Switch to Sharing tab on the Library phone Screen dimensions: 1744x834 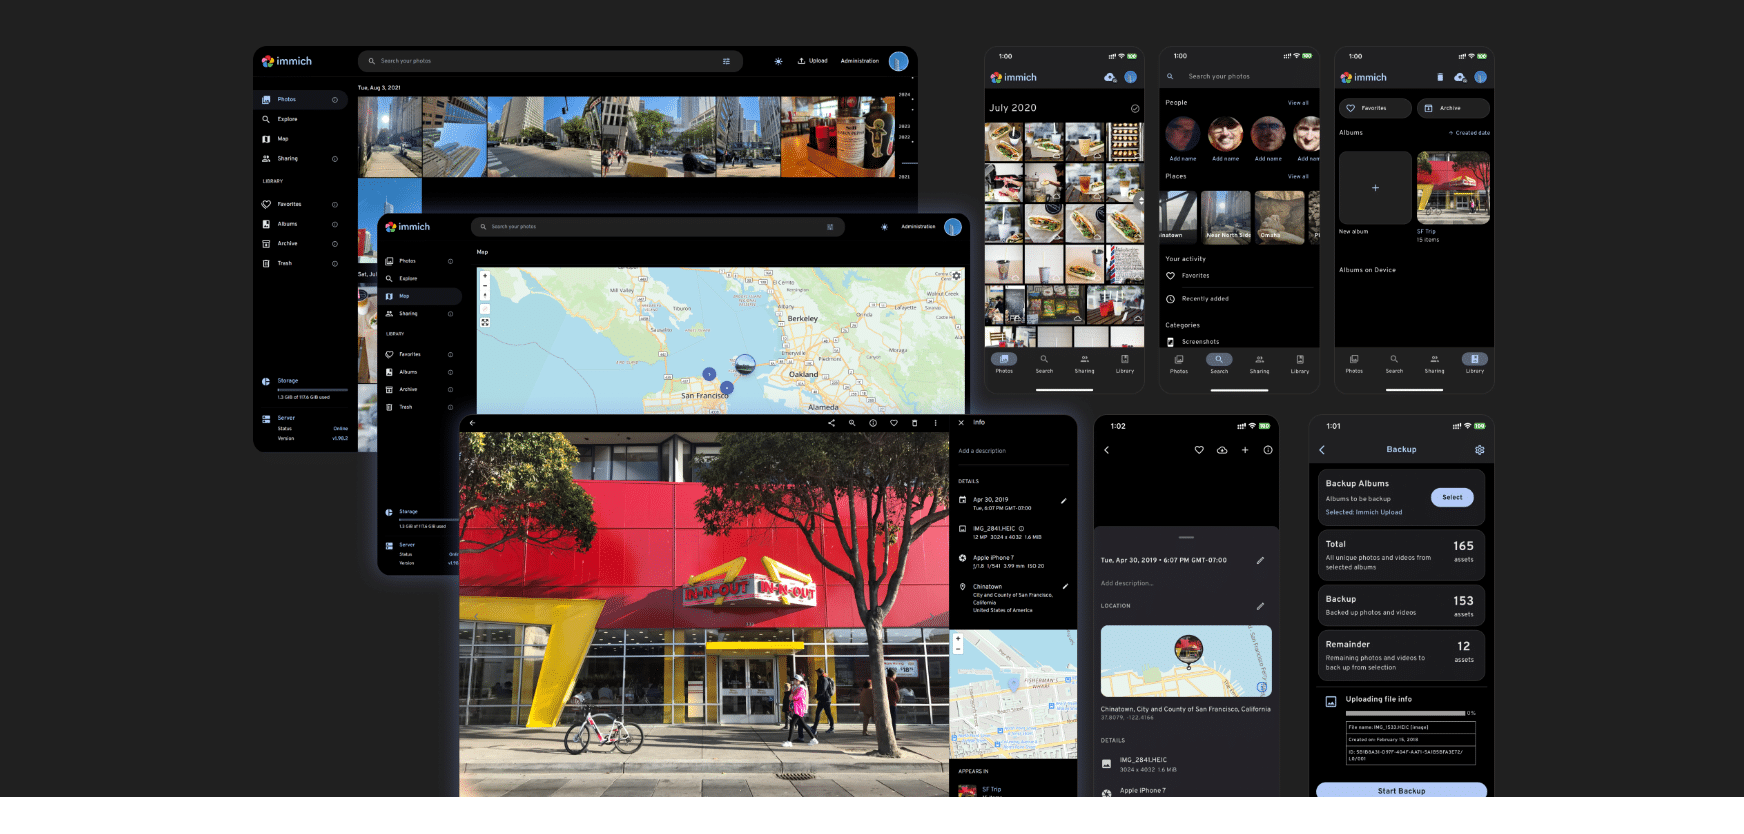pyautogui.click(x=1434, y=363)
